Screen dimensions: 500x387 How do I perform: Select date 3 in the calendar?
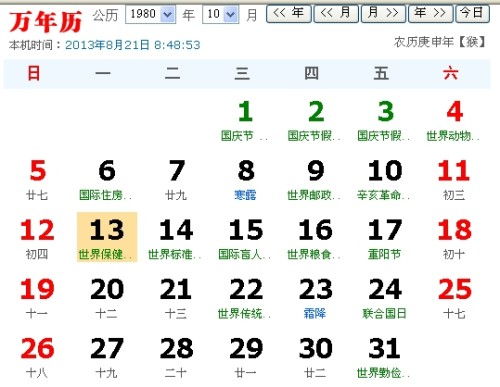(x=385, y=122)
